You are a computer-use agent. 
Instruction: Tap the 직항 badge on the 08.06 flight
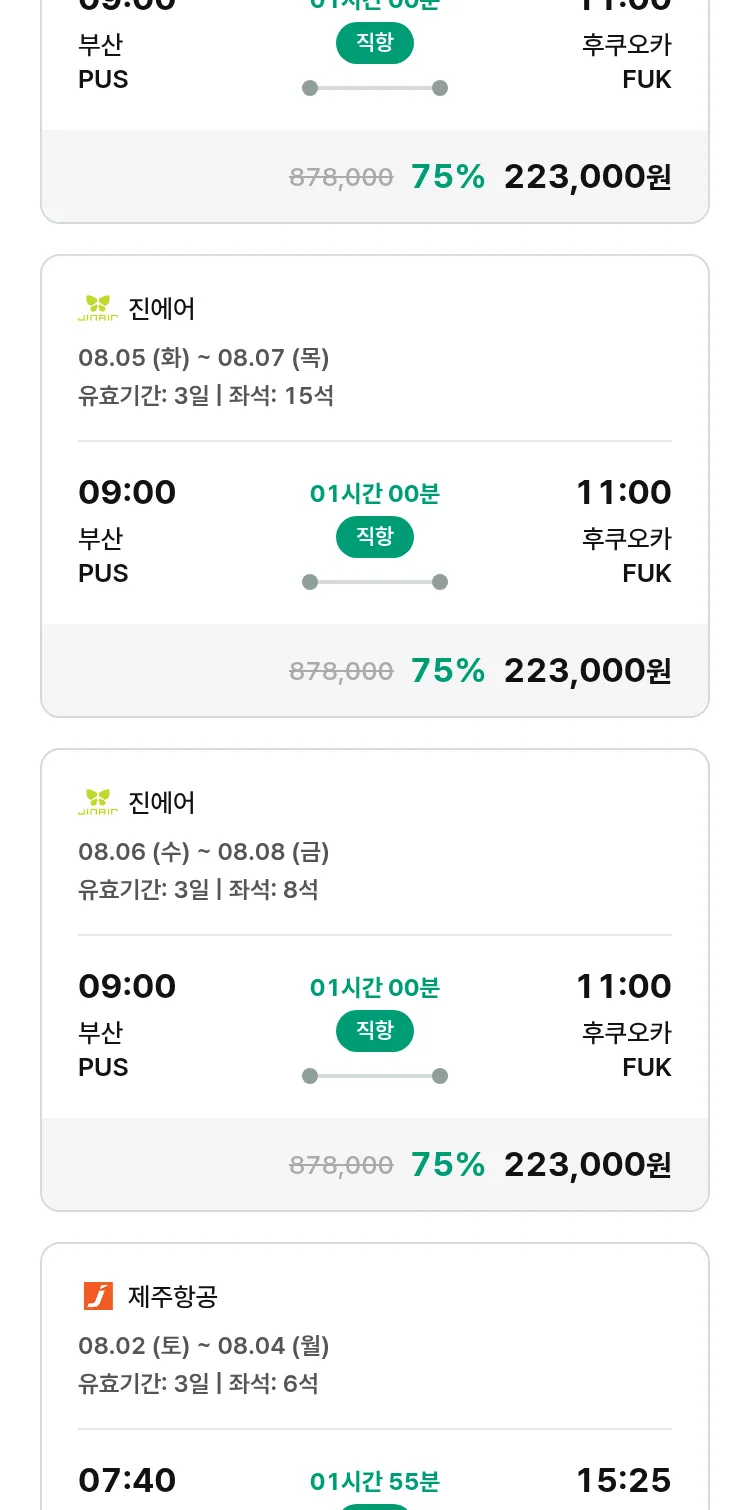click(x=375, y=1031)
